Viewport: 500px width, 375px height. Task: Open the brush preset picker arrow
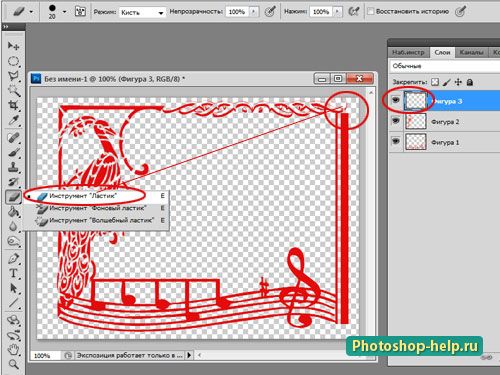(x=64, y=12)
